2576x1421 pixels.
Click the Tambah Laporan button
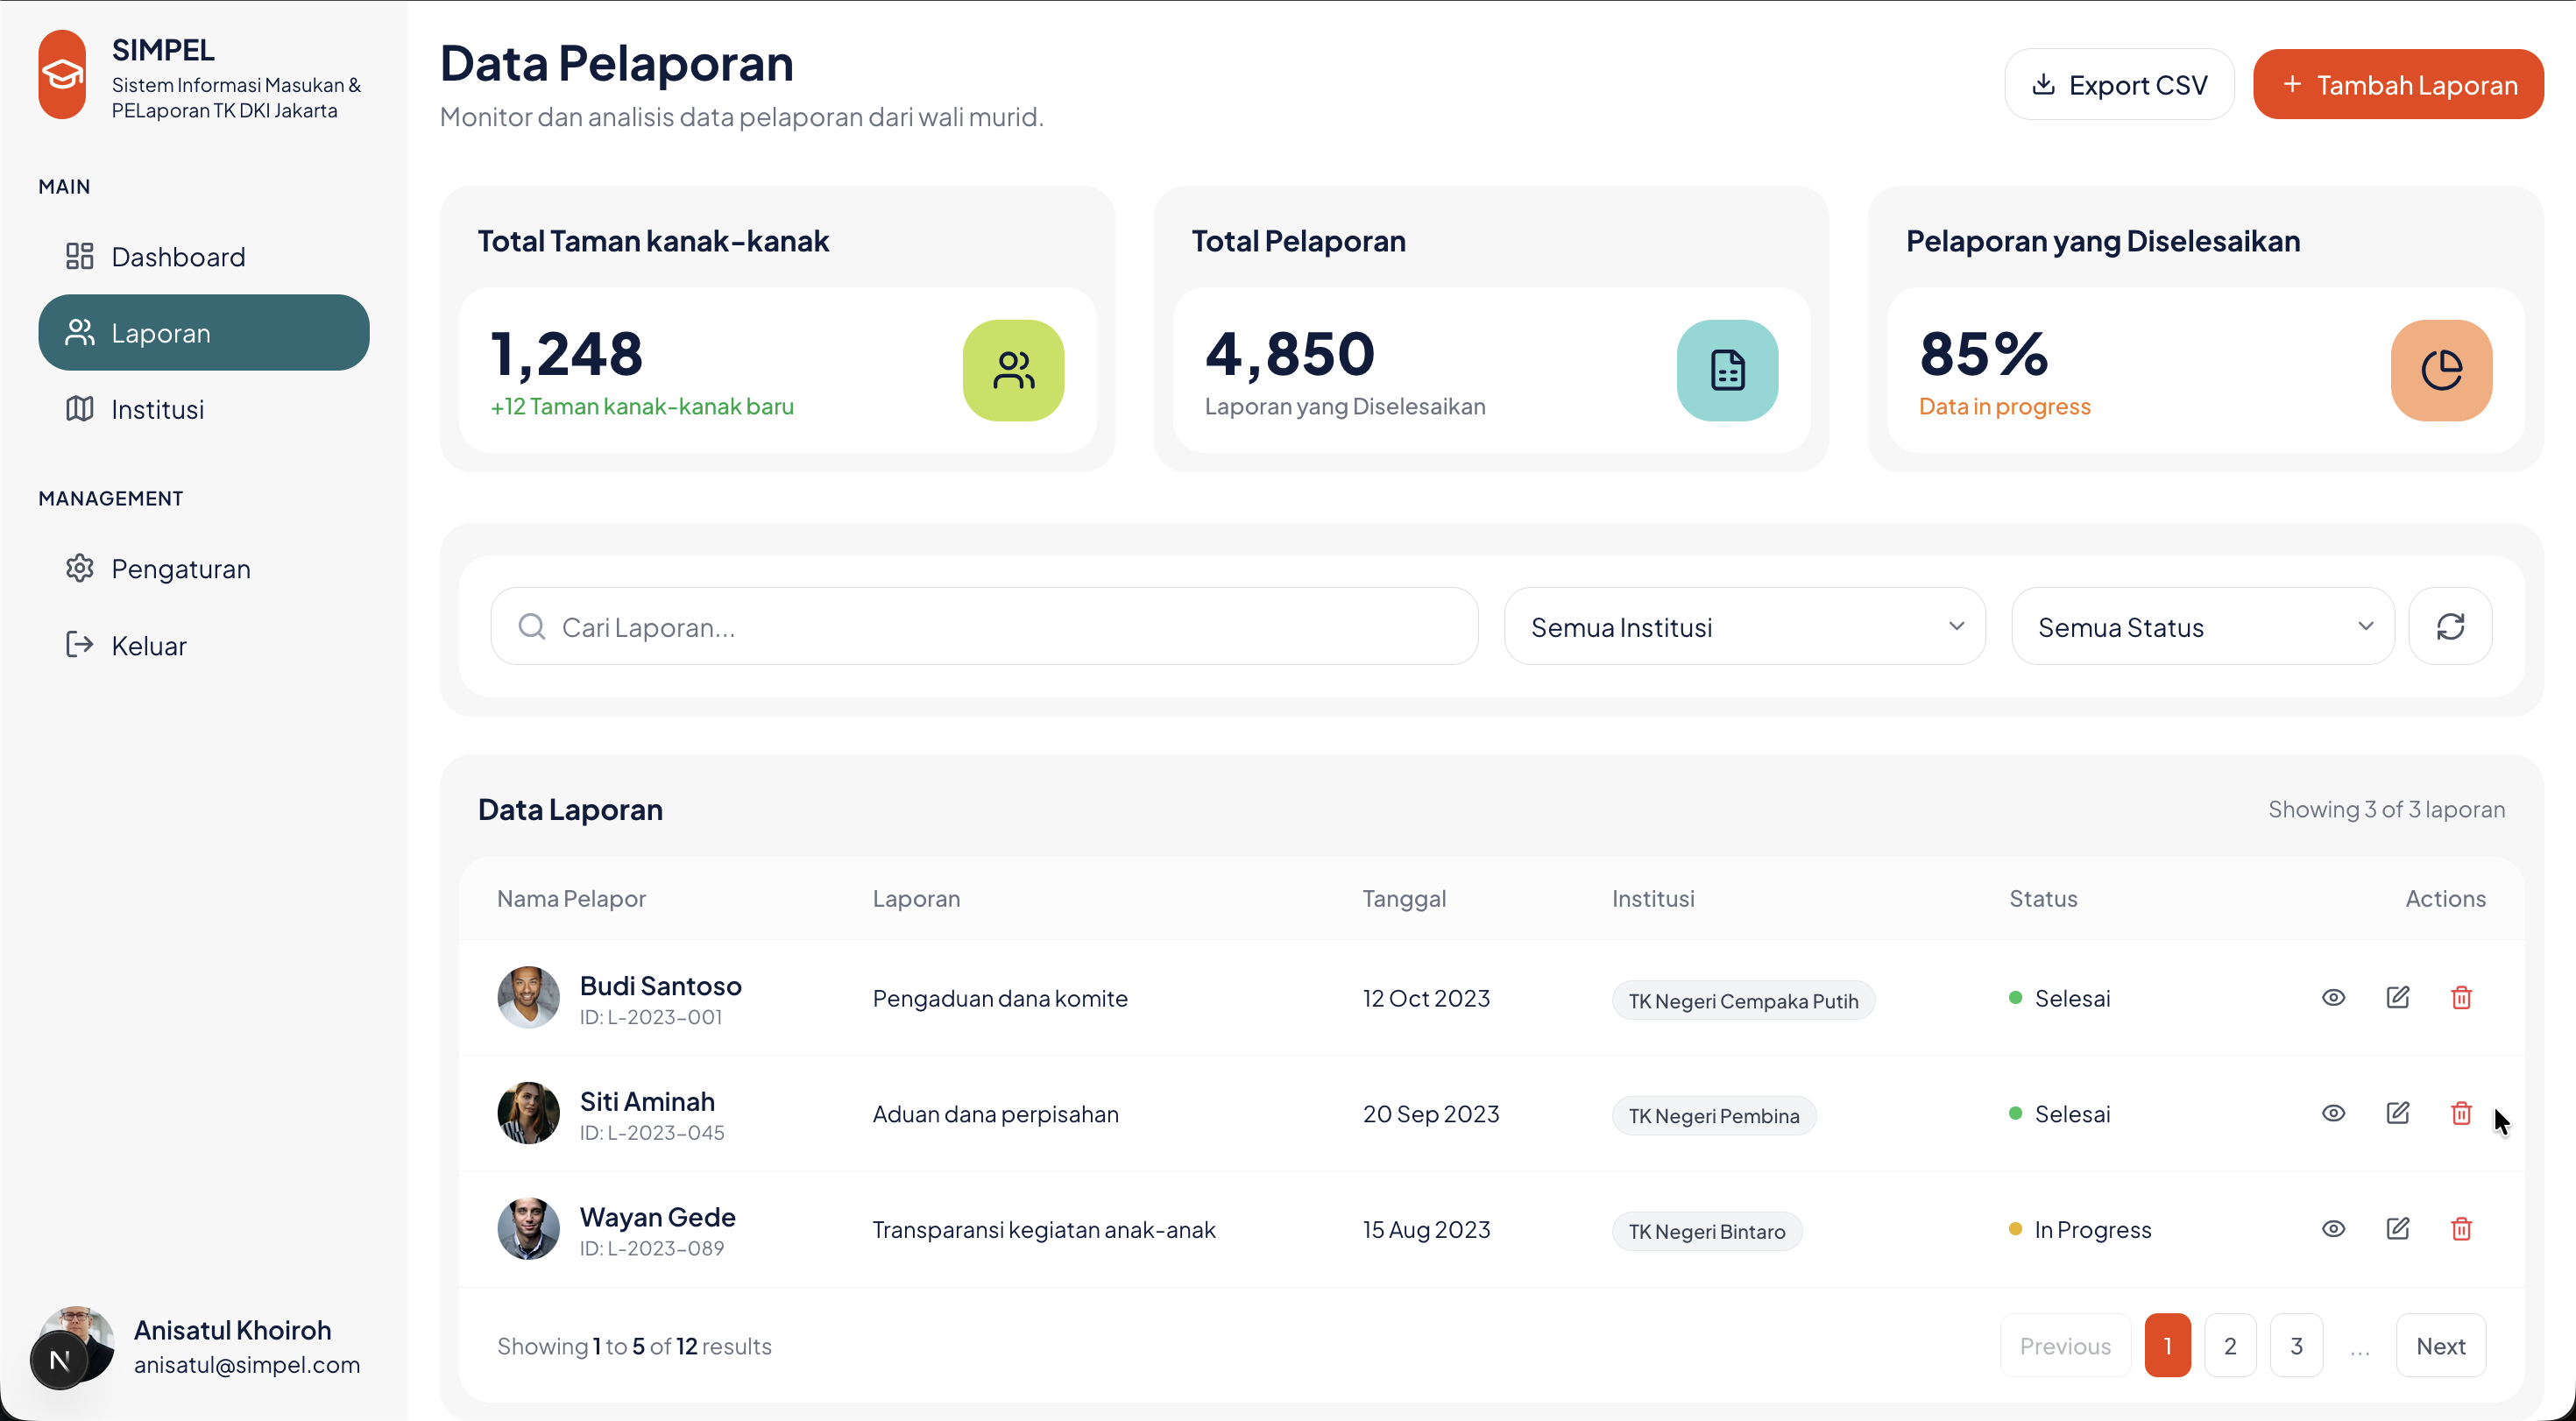click(2398, 85)
